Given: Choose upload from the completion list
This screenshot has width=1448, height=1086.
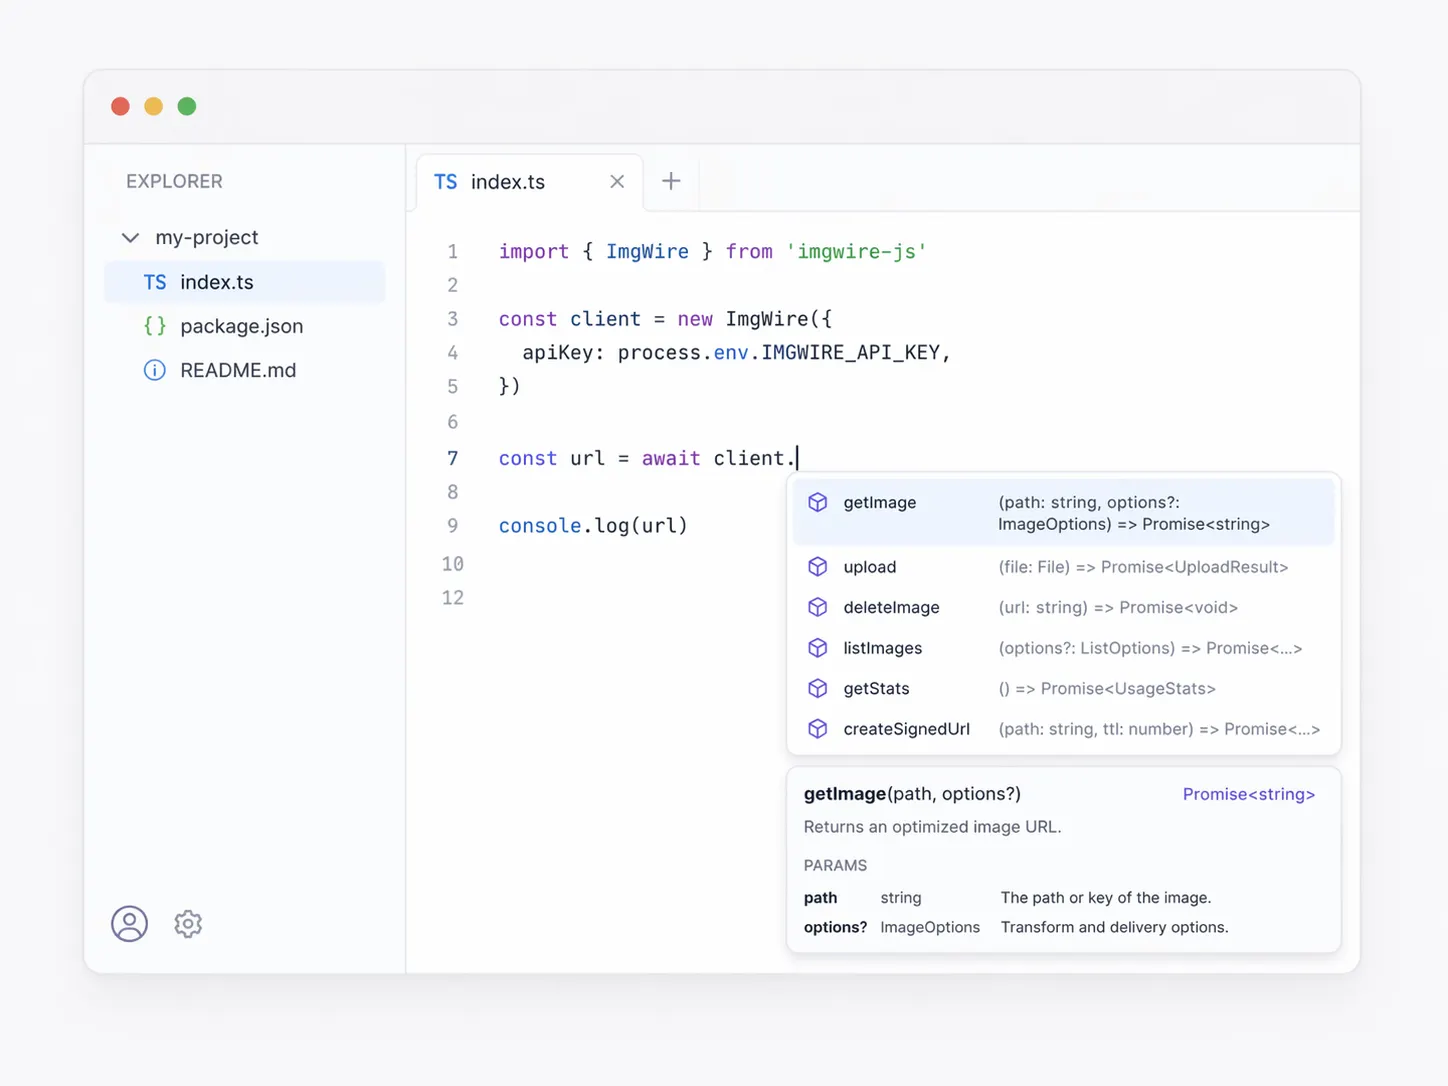Looking at the screenshot, I should point(869,567).
